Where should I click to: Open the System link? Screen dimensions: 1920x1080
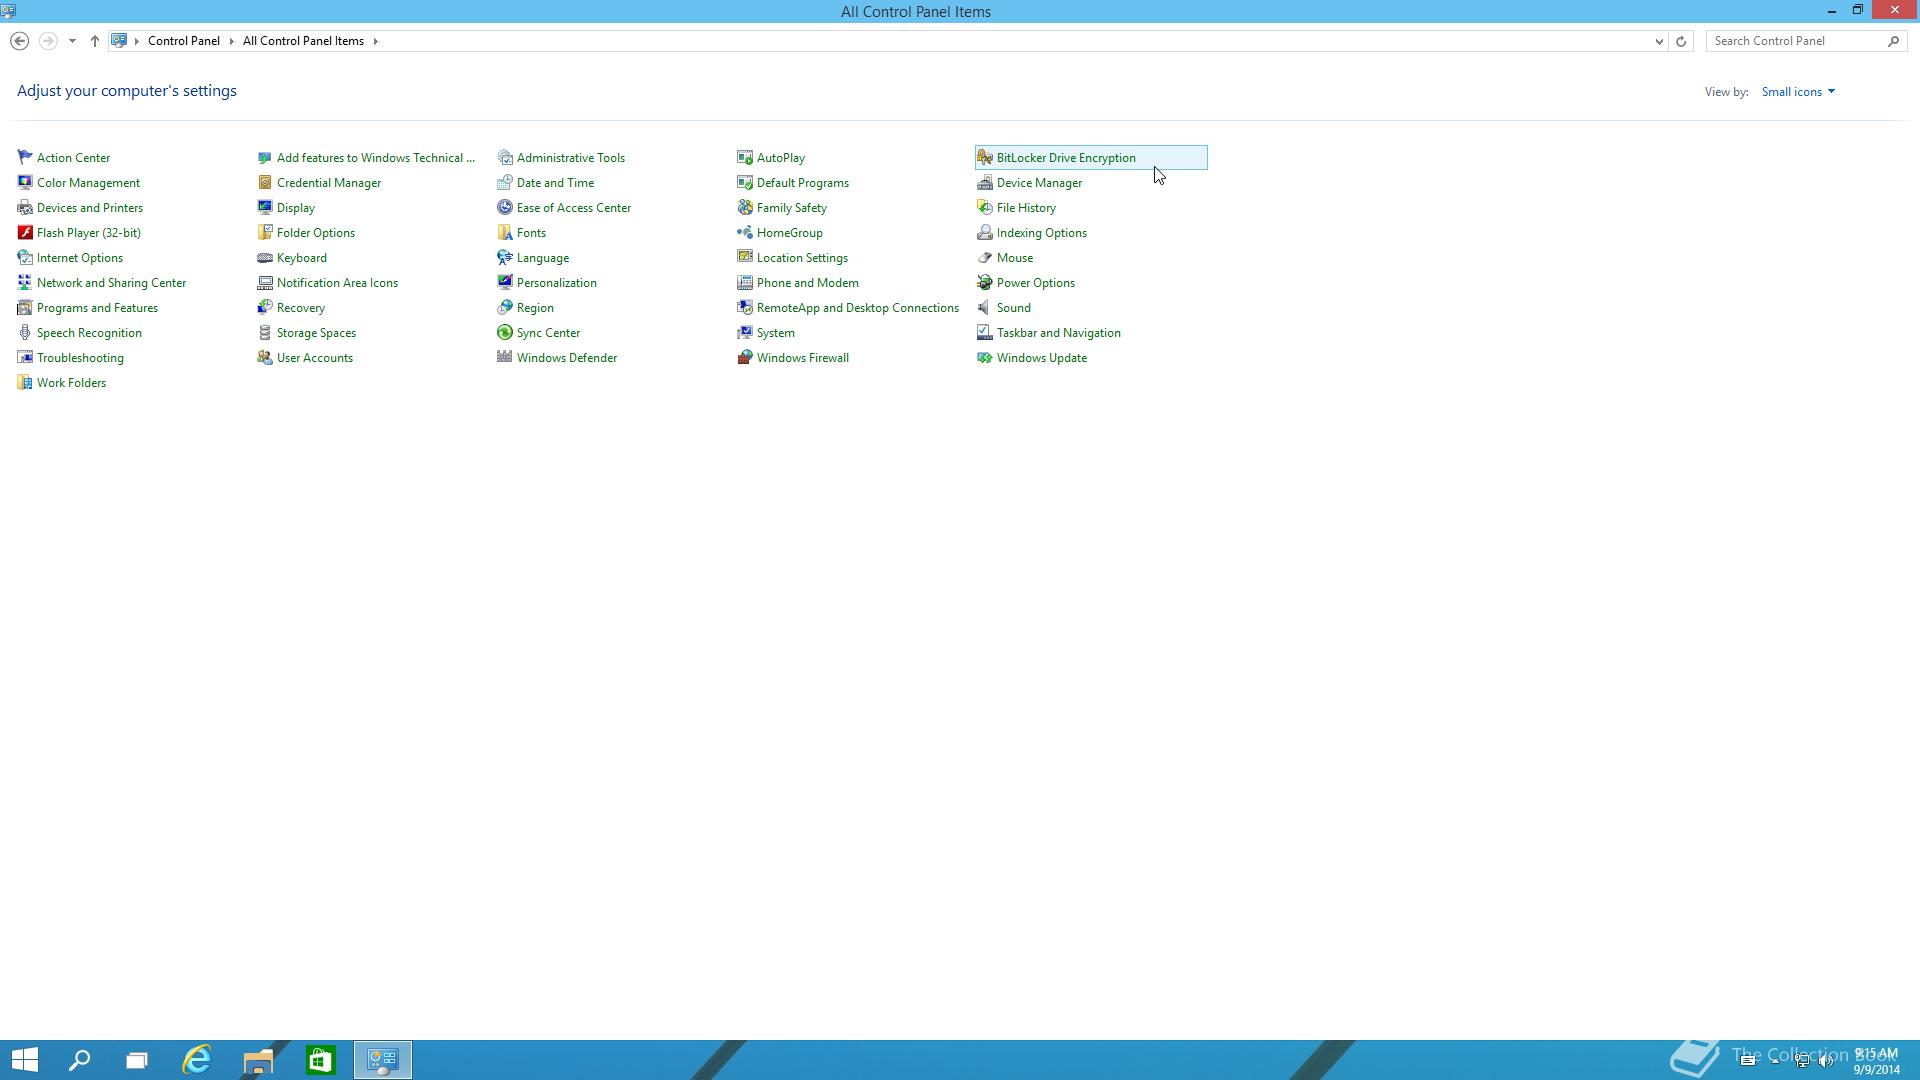tap(775, 332)
